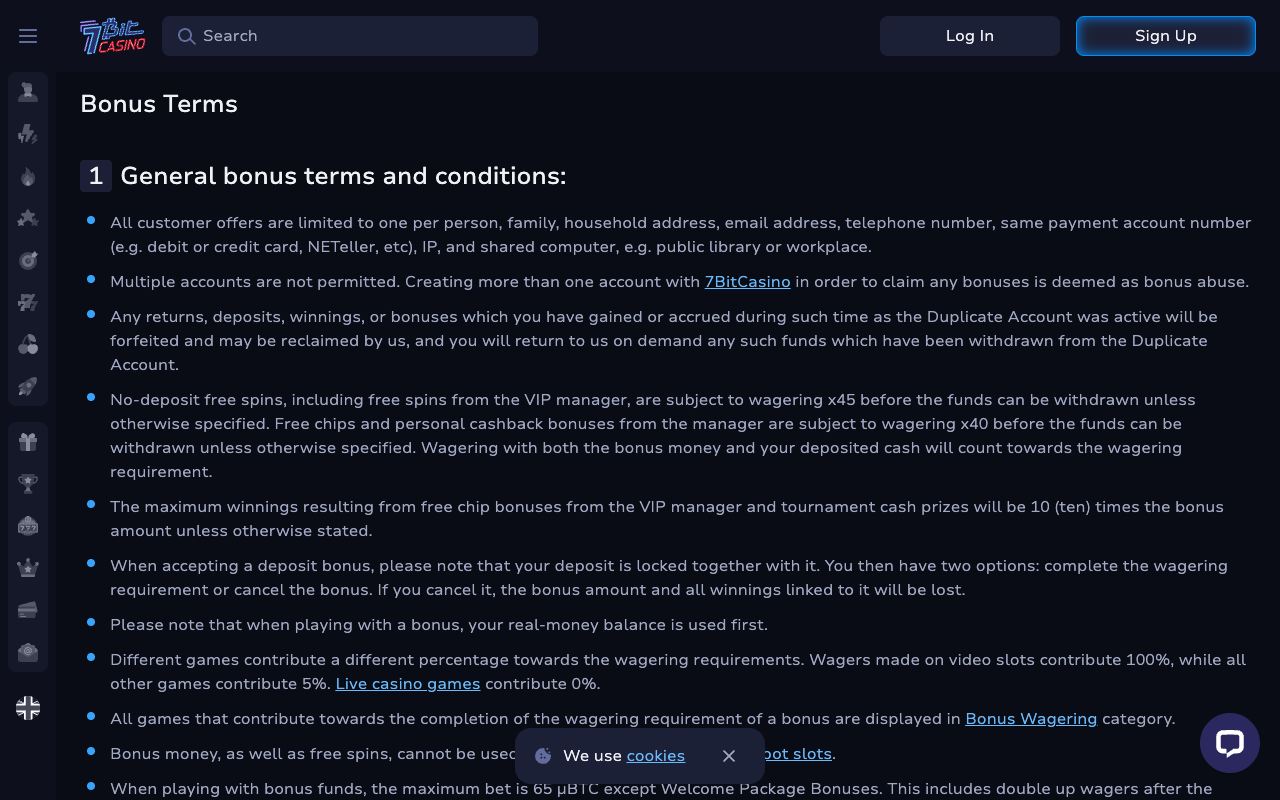Click the 'Different games contribute' paragraph

tap(678, 672)
